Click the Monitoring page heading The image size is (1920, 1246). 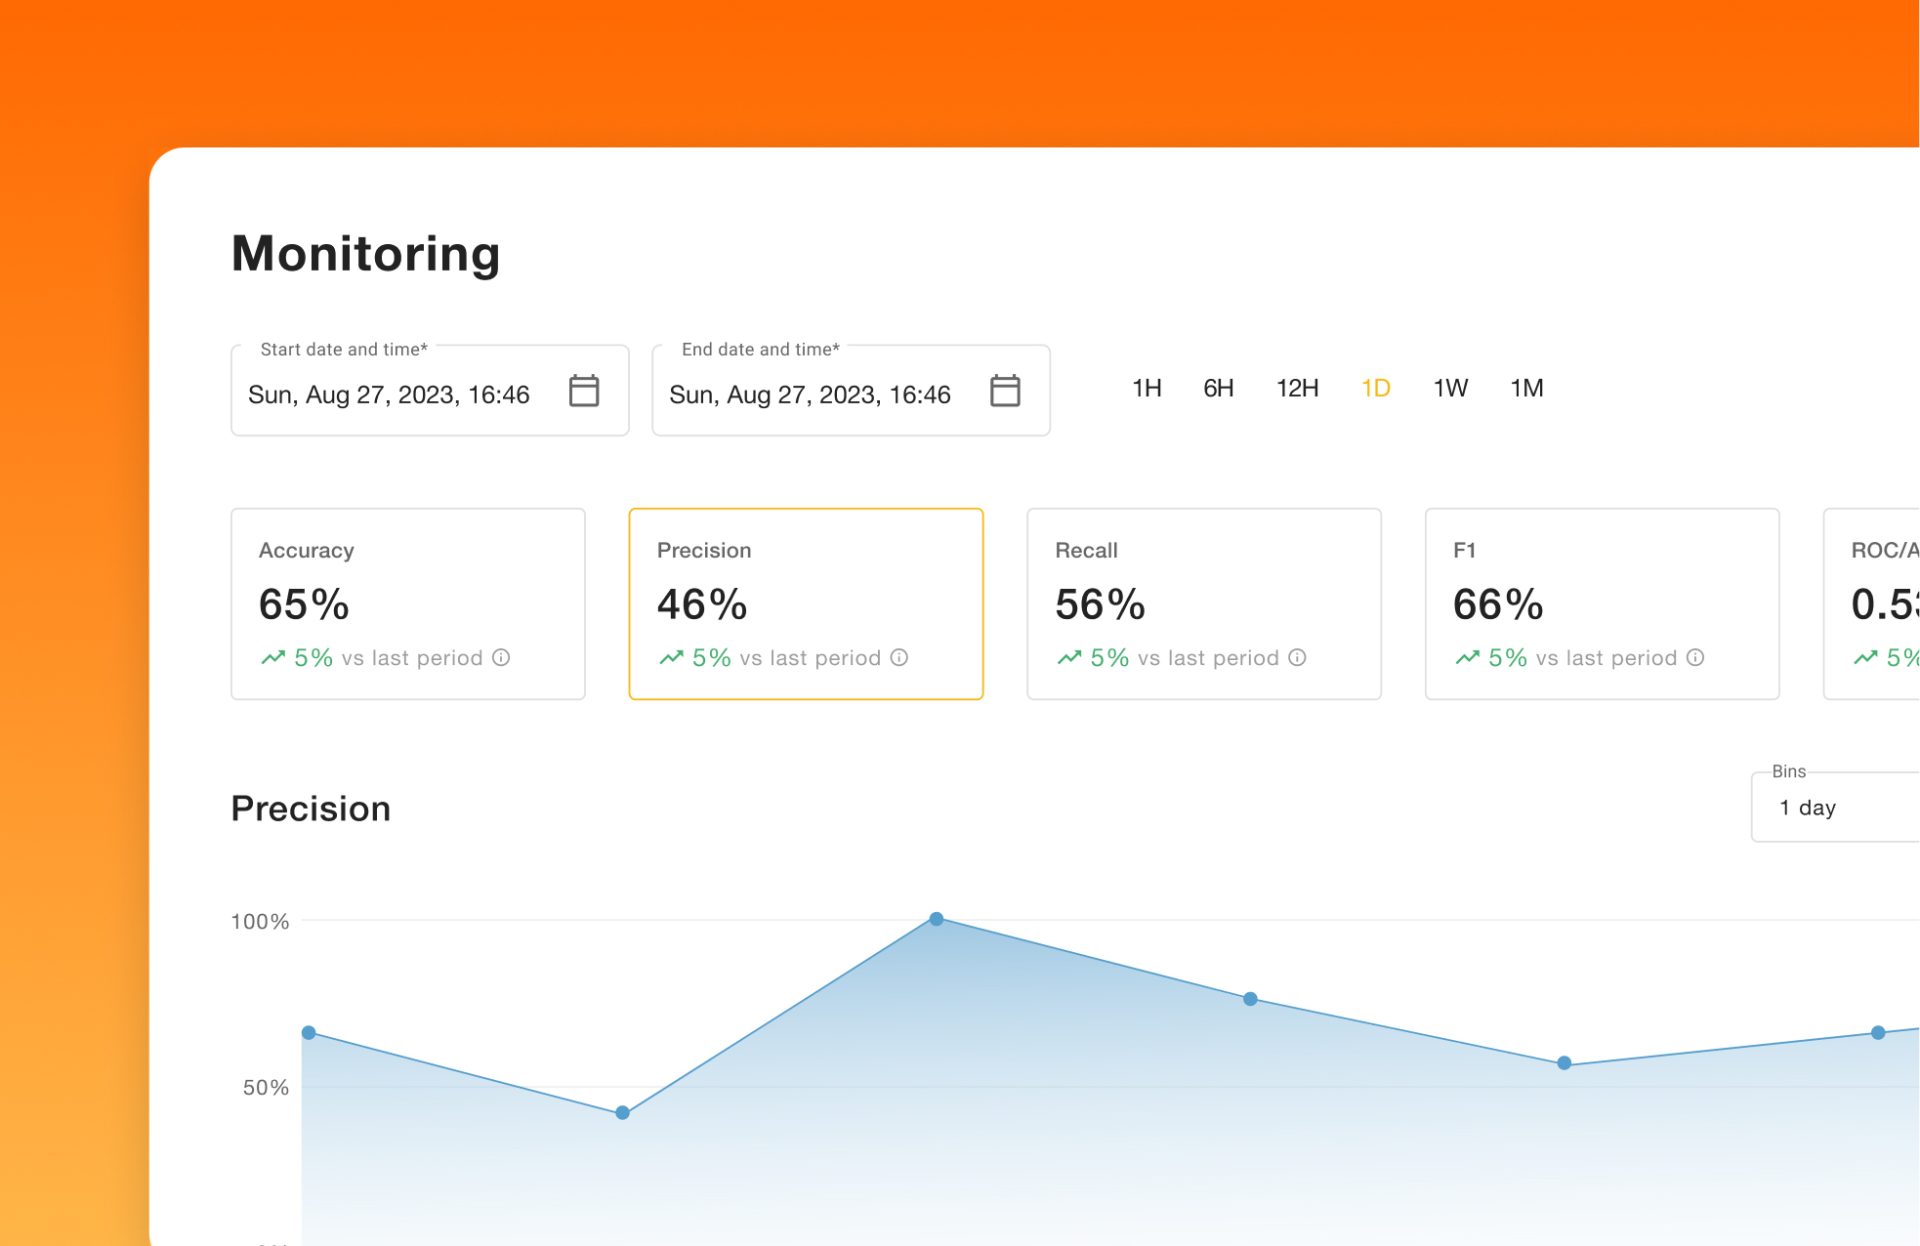[x=366, y=253]
